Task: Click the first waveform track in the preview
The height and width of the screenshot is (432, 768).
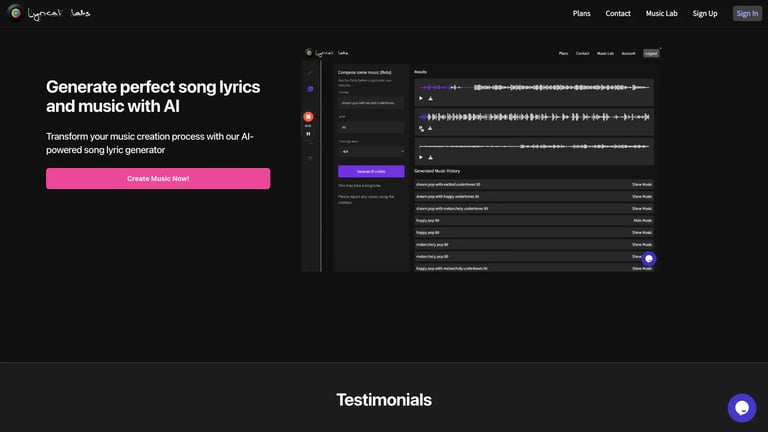Action: click(534, 87)
